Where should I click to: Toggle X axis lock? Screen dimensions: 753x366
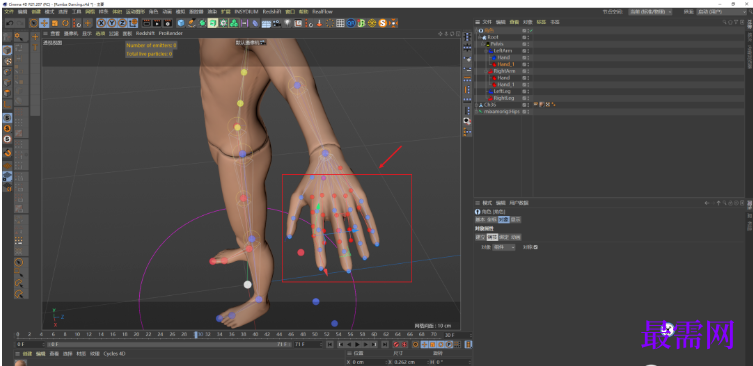[x=102, y=23]
